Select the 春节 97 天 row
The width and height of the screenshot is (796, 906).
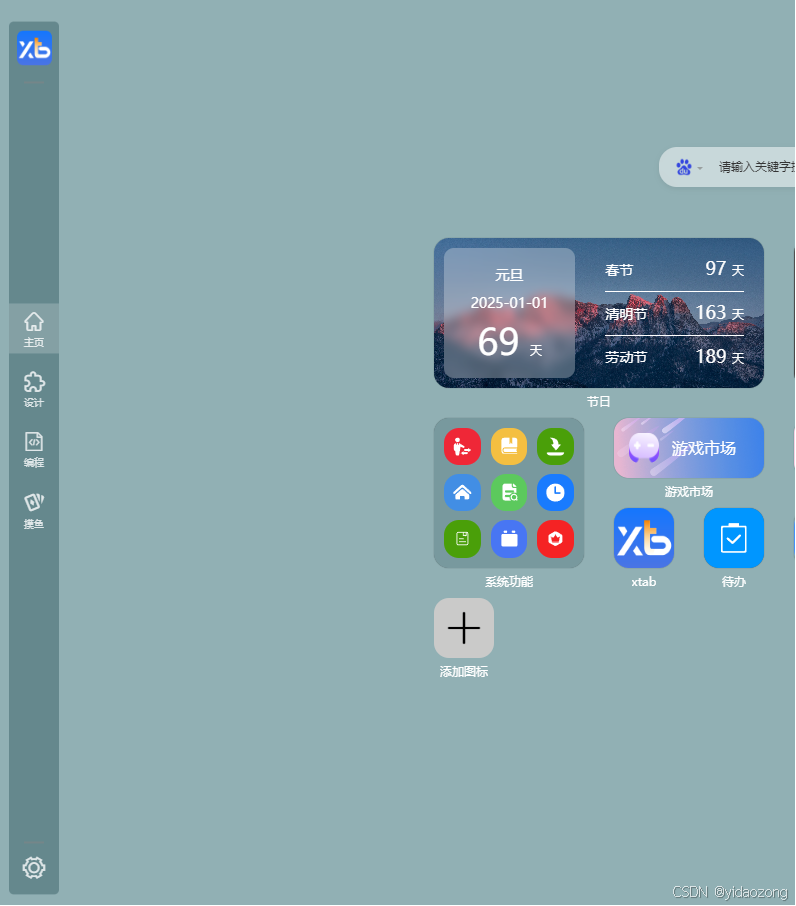[x=674, y=269]
